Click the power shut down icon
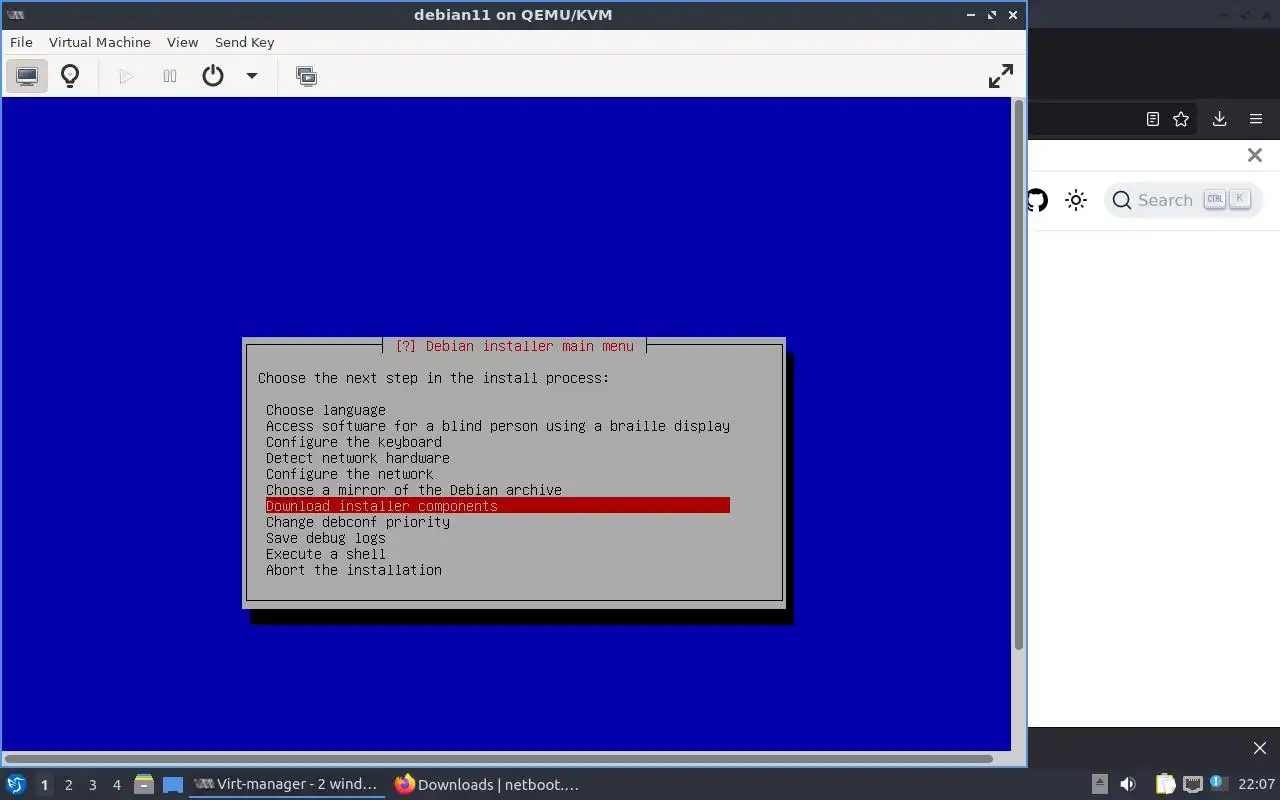This screenshot has height=800, width=1280. pyautogui.click(x=213, y=76)
